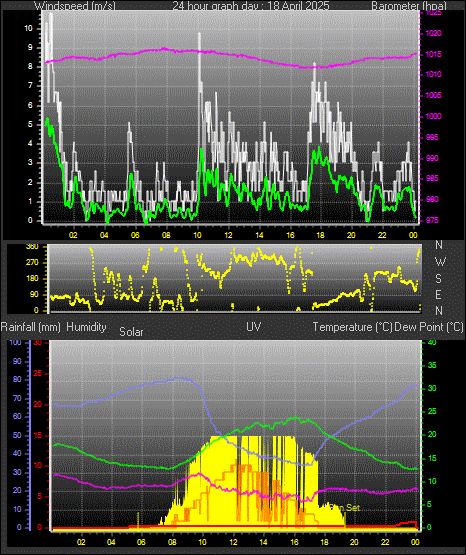Select the 975 barometer axis value

[x=432, y=220]
